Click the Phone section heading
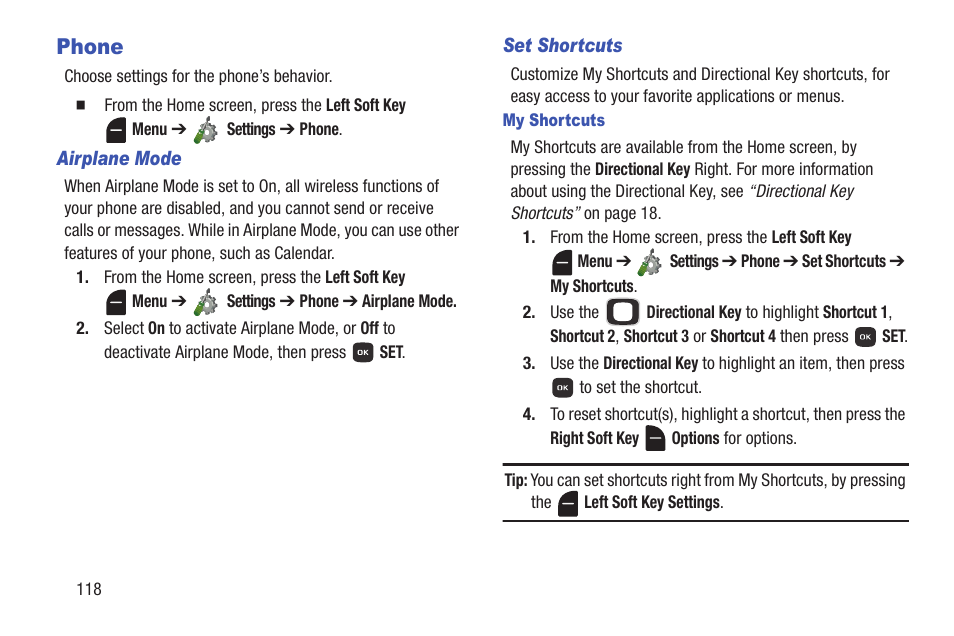 click(x=90, y=47)
